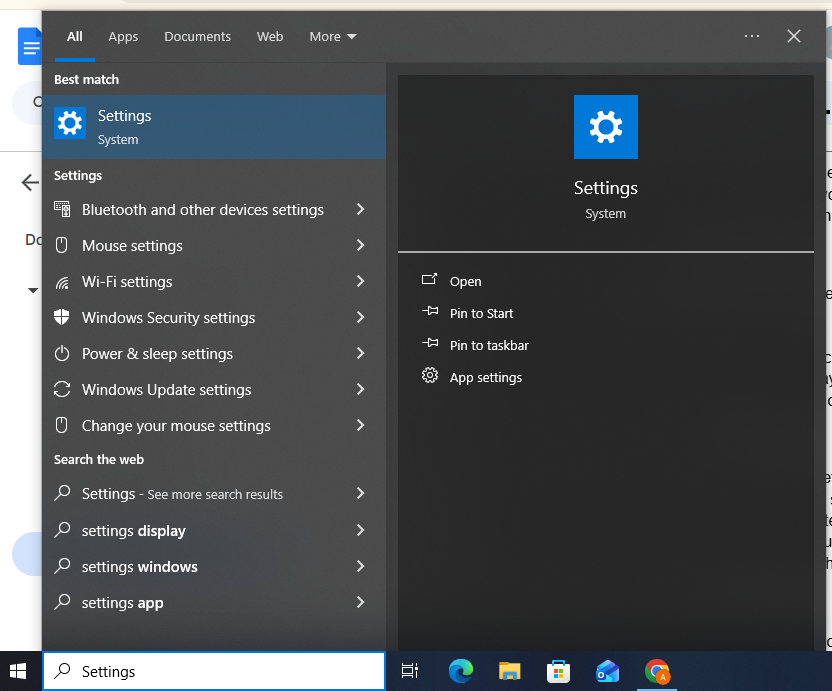
Task: Open the More dropdown filter
Action: [x=332, y=37]
